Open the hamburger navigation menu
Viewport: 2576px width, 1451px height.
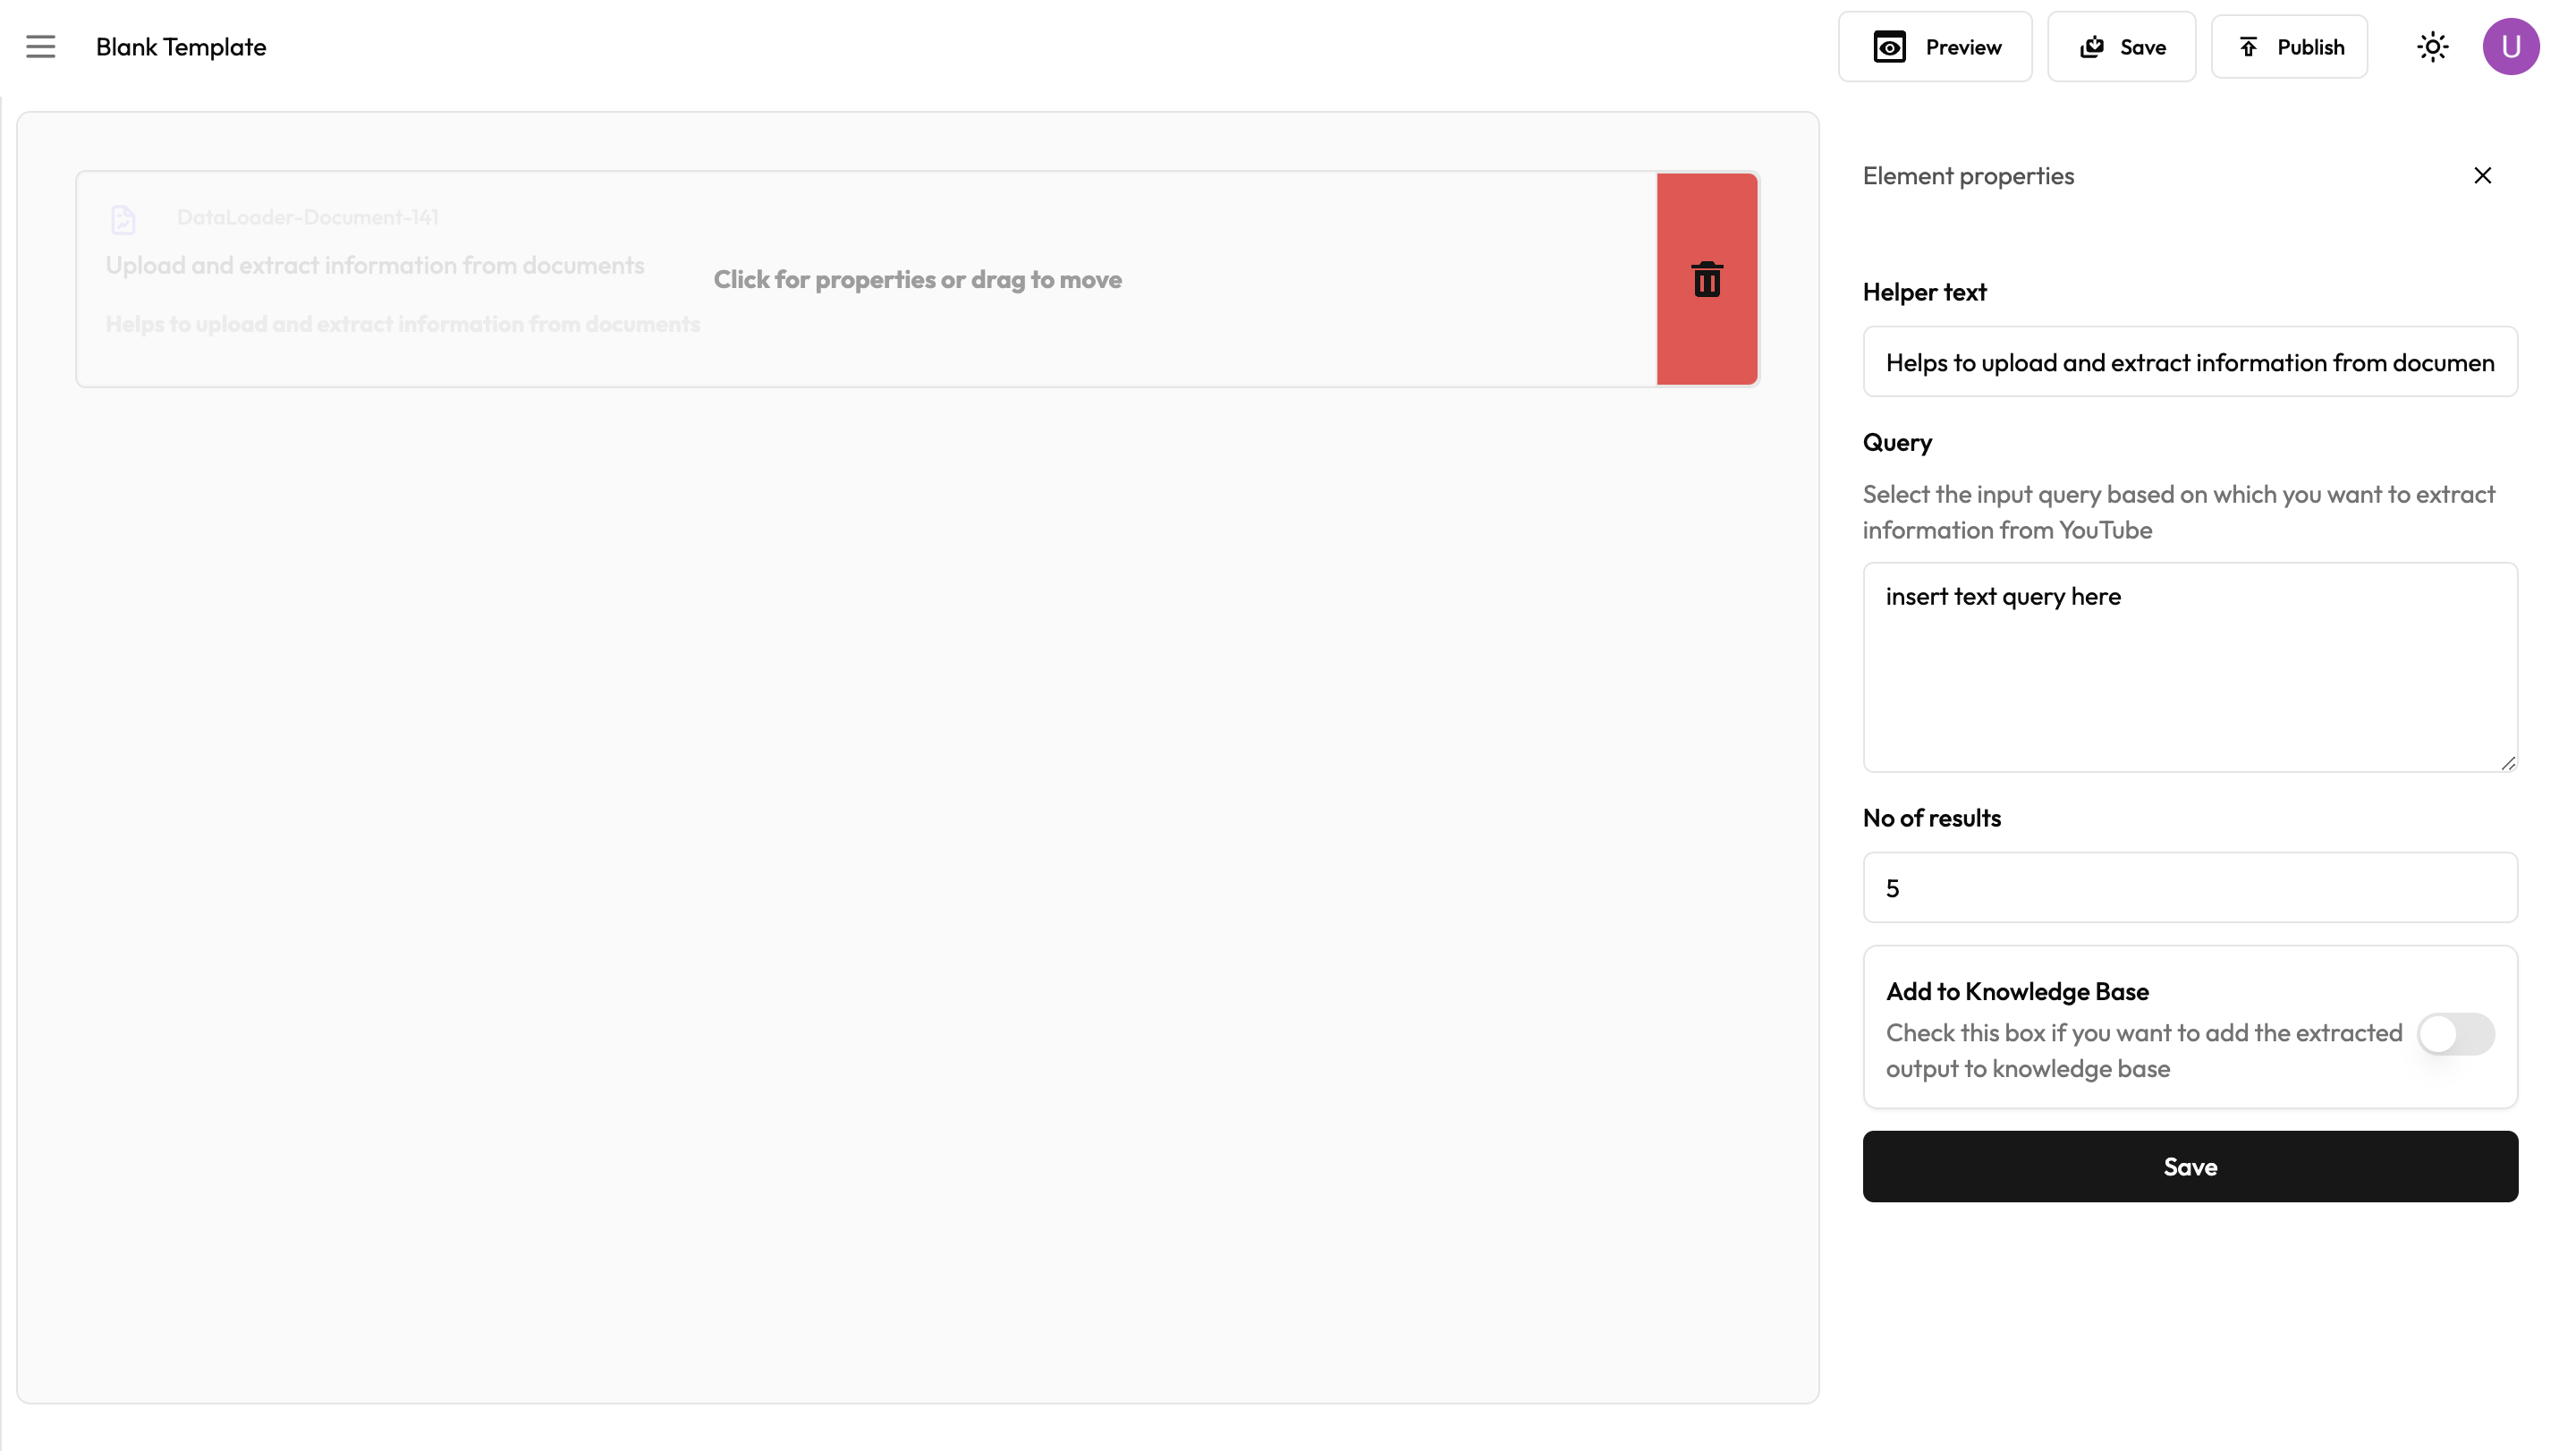pos(41,47)
